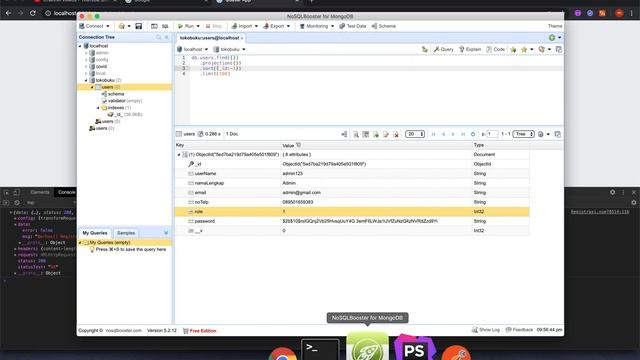The image size is (640, 360).
Task: Open the Connect dropdown arrow
Action: (108, 26)
